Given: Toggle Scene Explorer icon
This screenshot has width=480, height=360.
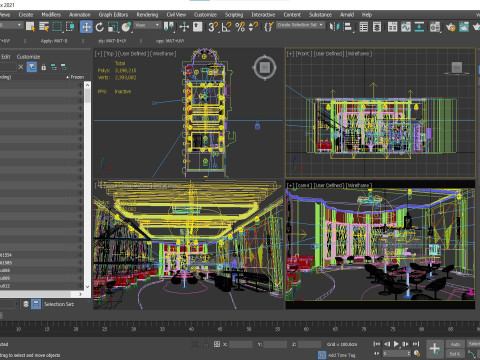Looking at the screenshot, I should tap(364, 27).
